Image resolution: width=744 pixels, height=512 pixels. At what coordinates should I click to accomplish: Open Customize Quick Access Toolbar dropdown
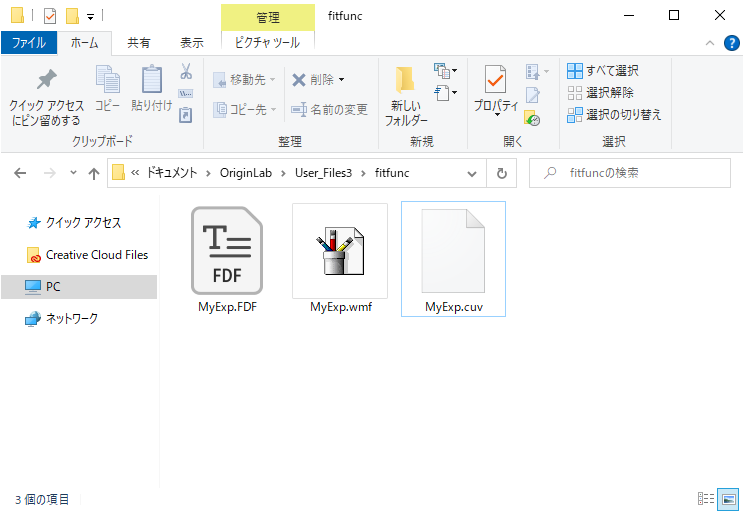click(90, 17)
